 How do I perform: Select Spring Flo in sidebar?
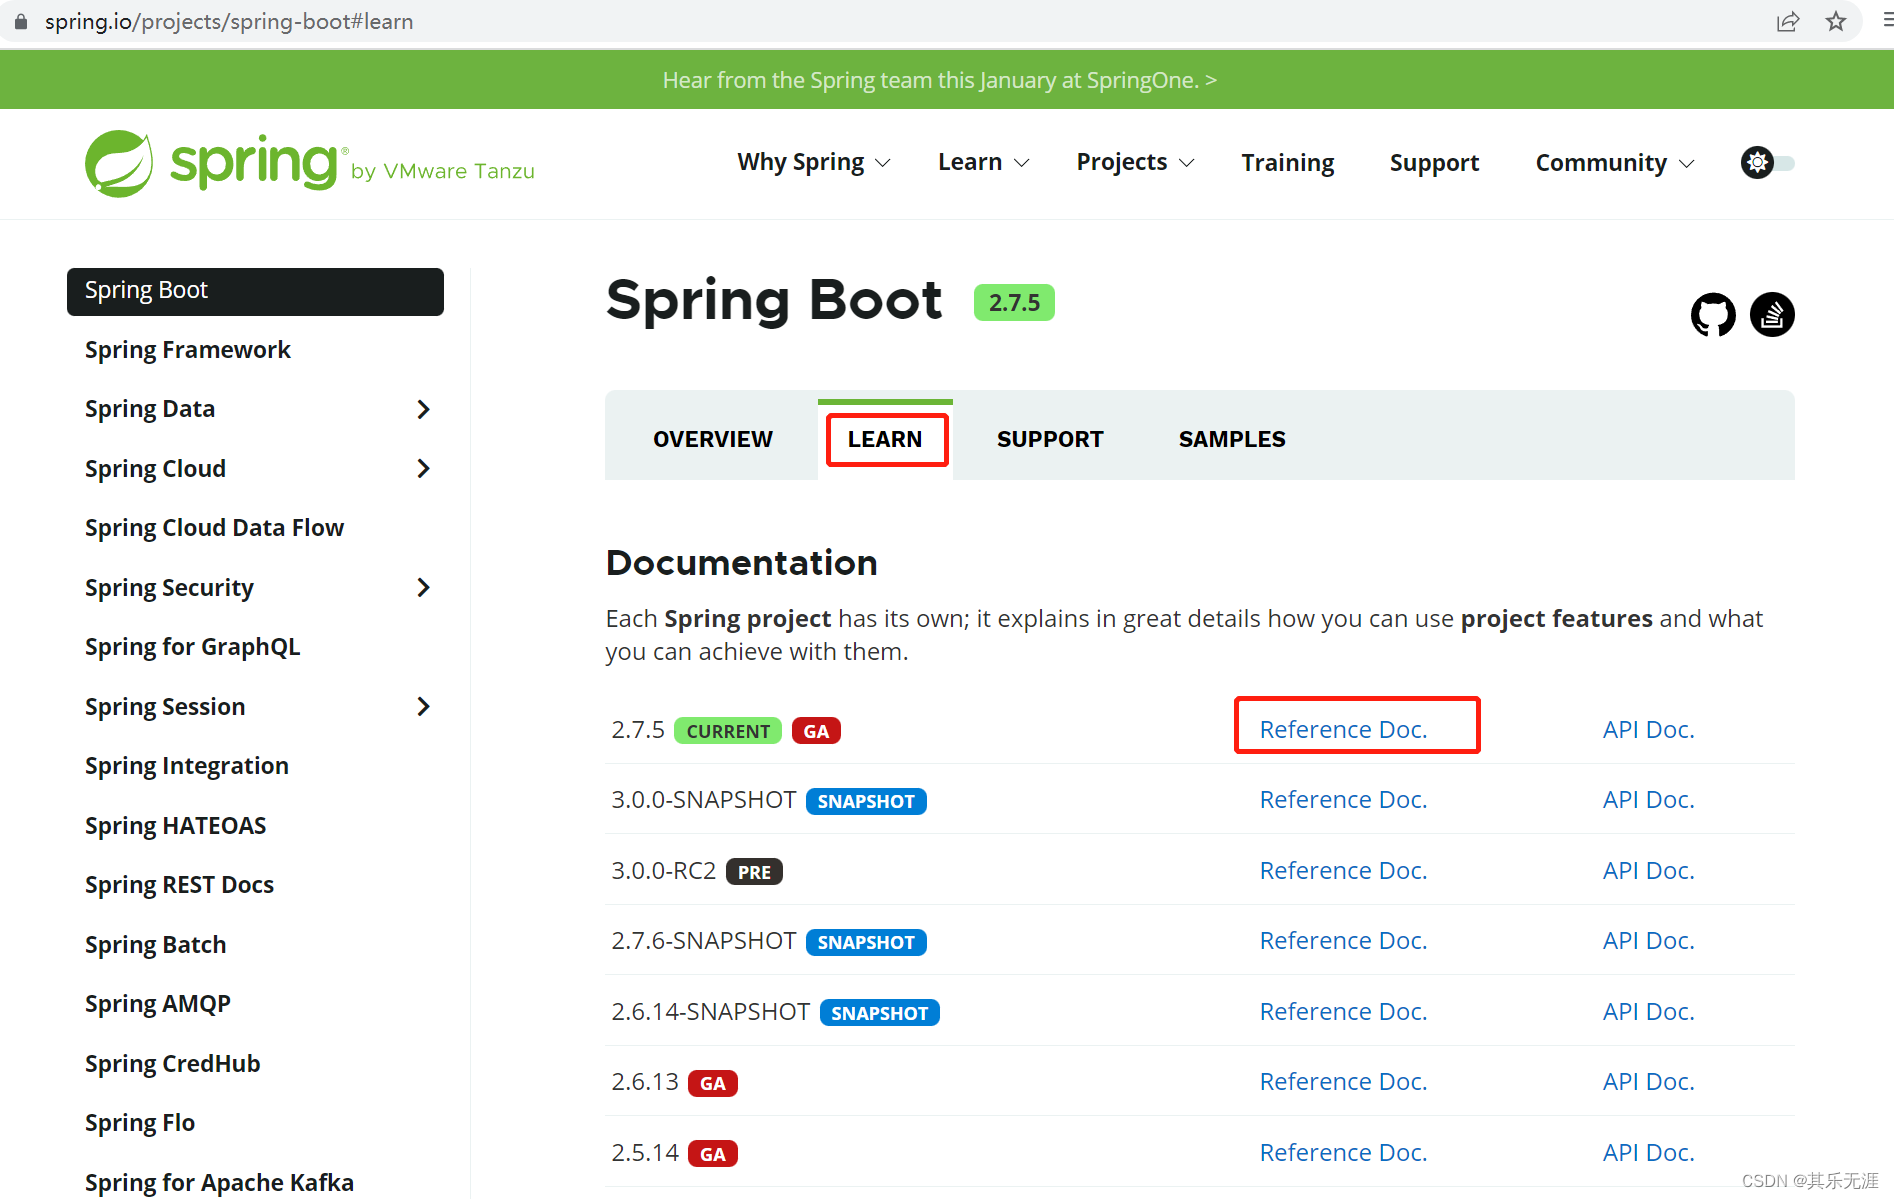tap(139, 1123)
